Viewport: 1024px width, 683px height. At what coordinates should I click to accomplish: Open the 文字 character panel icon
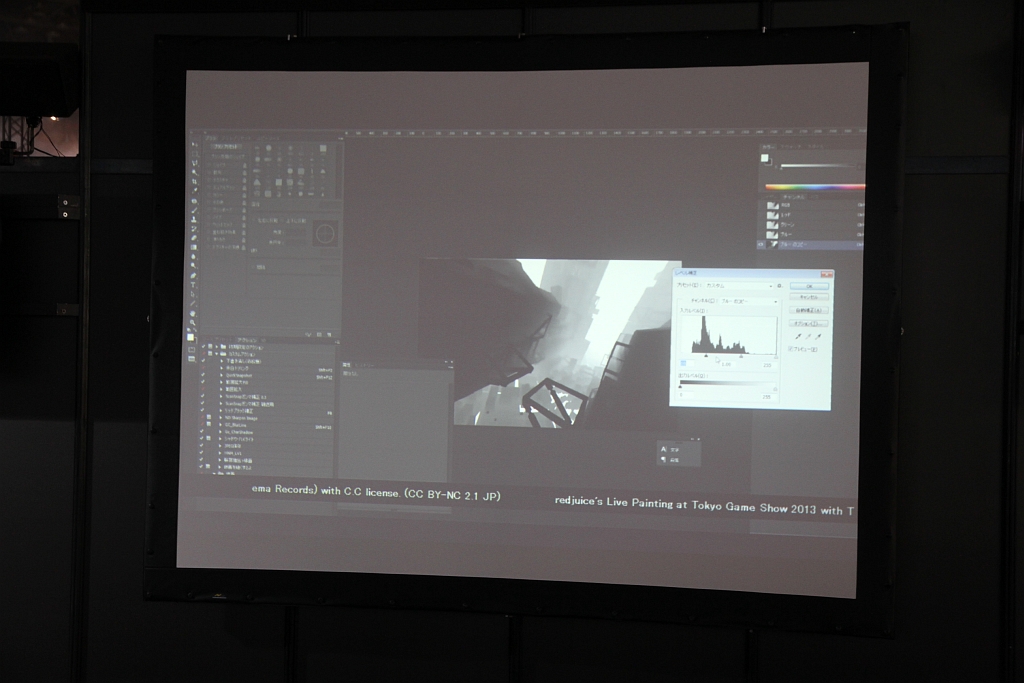pyautogui.click(x=664, y=449)
